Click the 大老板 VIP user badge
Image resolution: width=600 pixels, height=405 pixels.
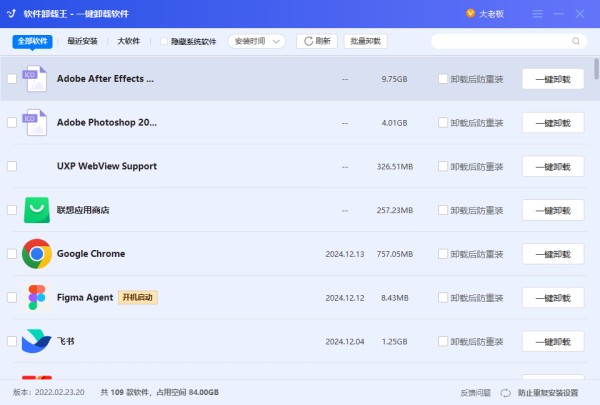pos(485,14)
